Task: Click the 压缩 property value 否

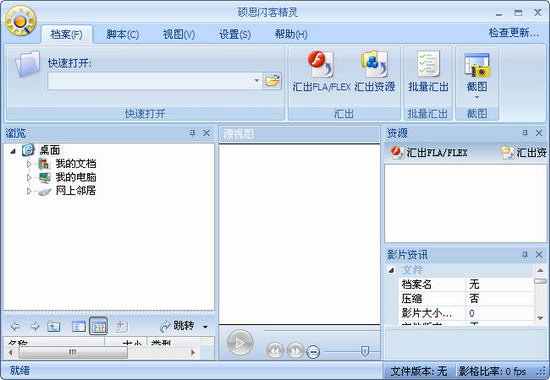Action: click(x=499, y=299)
